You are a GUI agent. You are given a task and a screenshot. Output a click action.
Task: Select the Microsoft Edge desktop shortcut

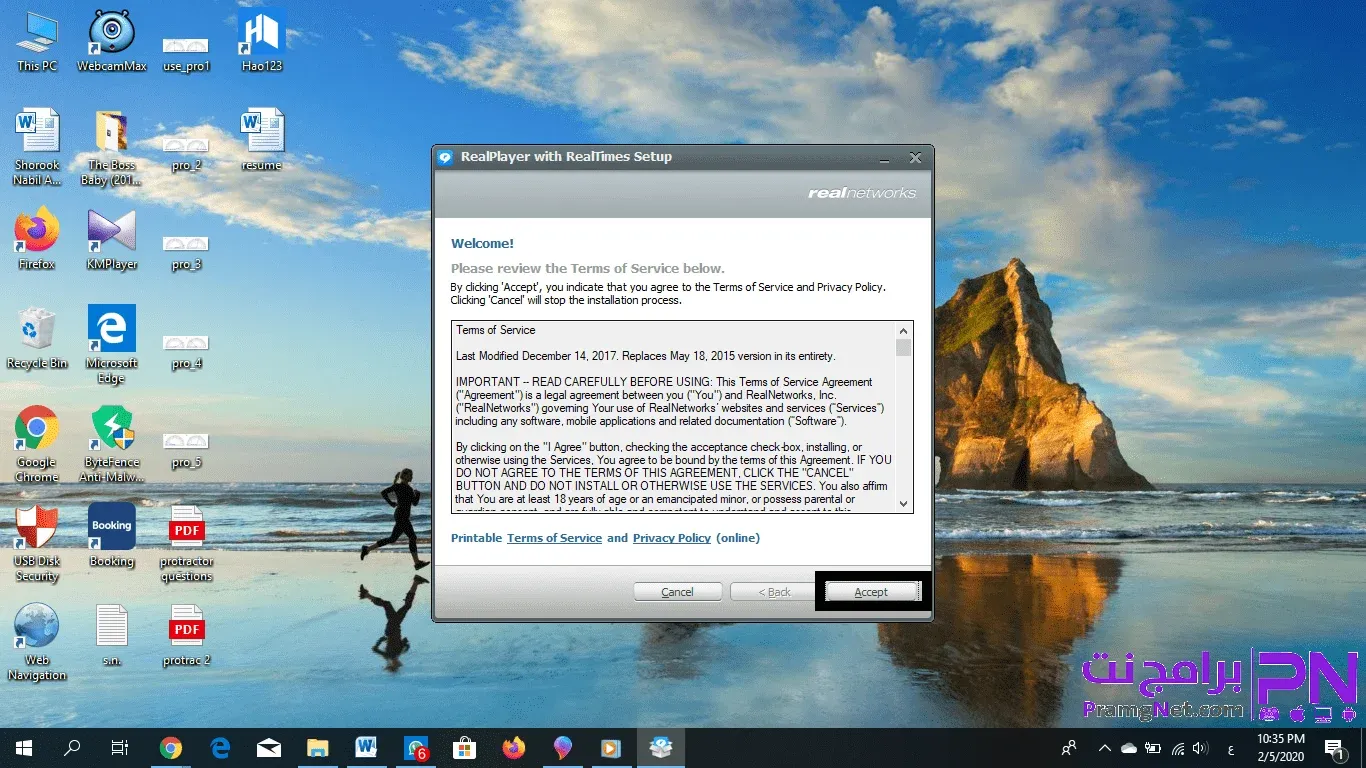coord(112,345)
